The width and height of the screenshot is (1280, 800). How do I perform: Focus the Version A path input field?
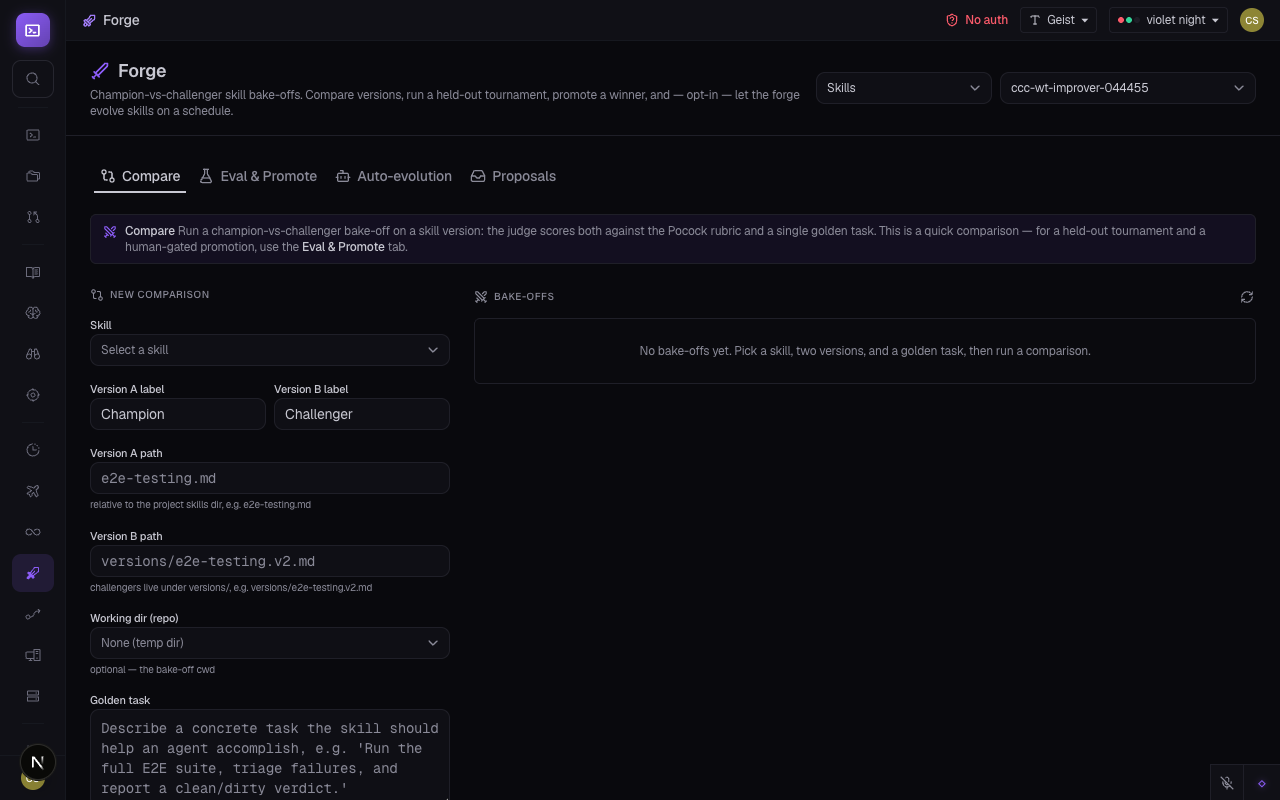coord(270,478)
